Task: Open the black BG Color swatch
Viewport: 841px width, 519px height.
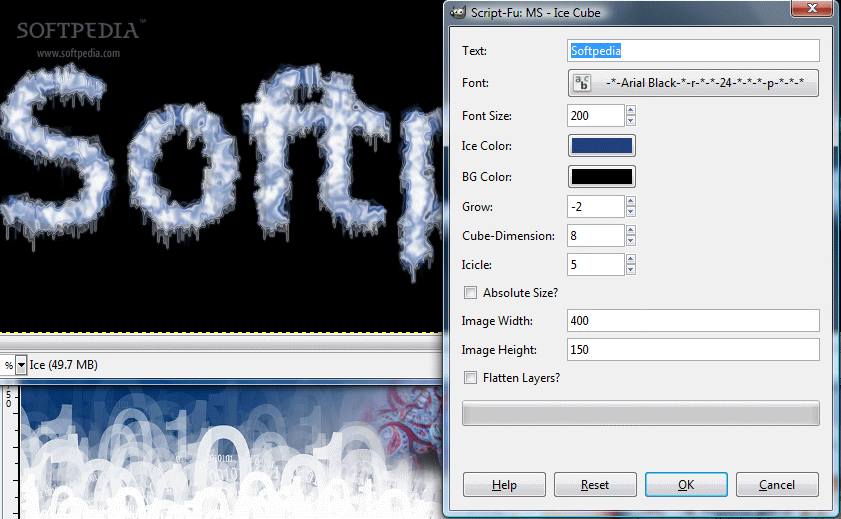Action: tap(602, 177)
